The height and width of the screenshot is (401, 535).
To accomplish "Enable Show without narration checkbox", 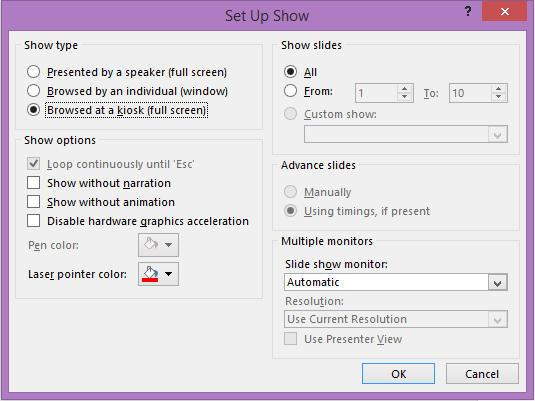I will coord(33,183).
